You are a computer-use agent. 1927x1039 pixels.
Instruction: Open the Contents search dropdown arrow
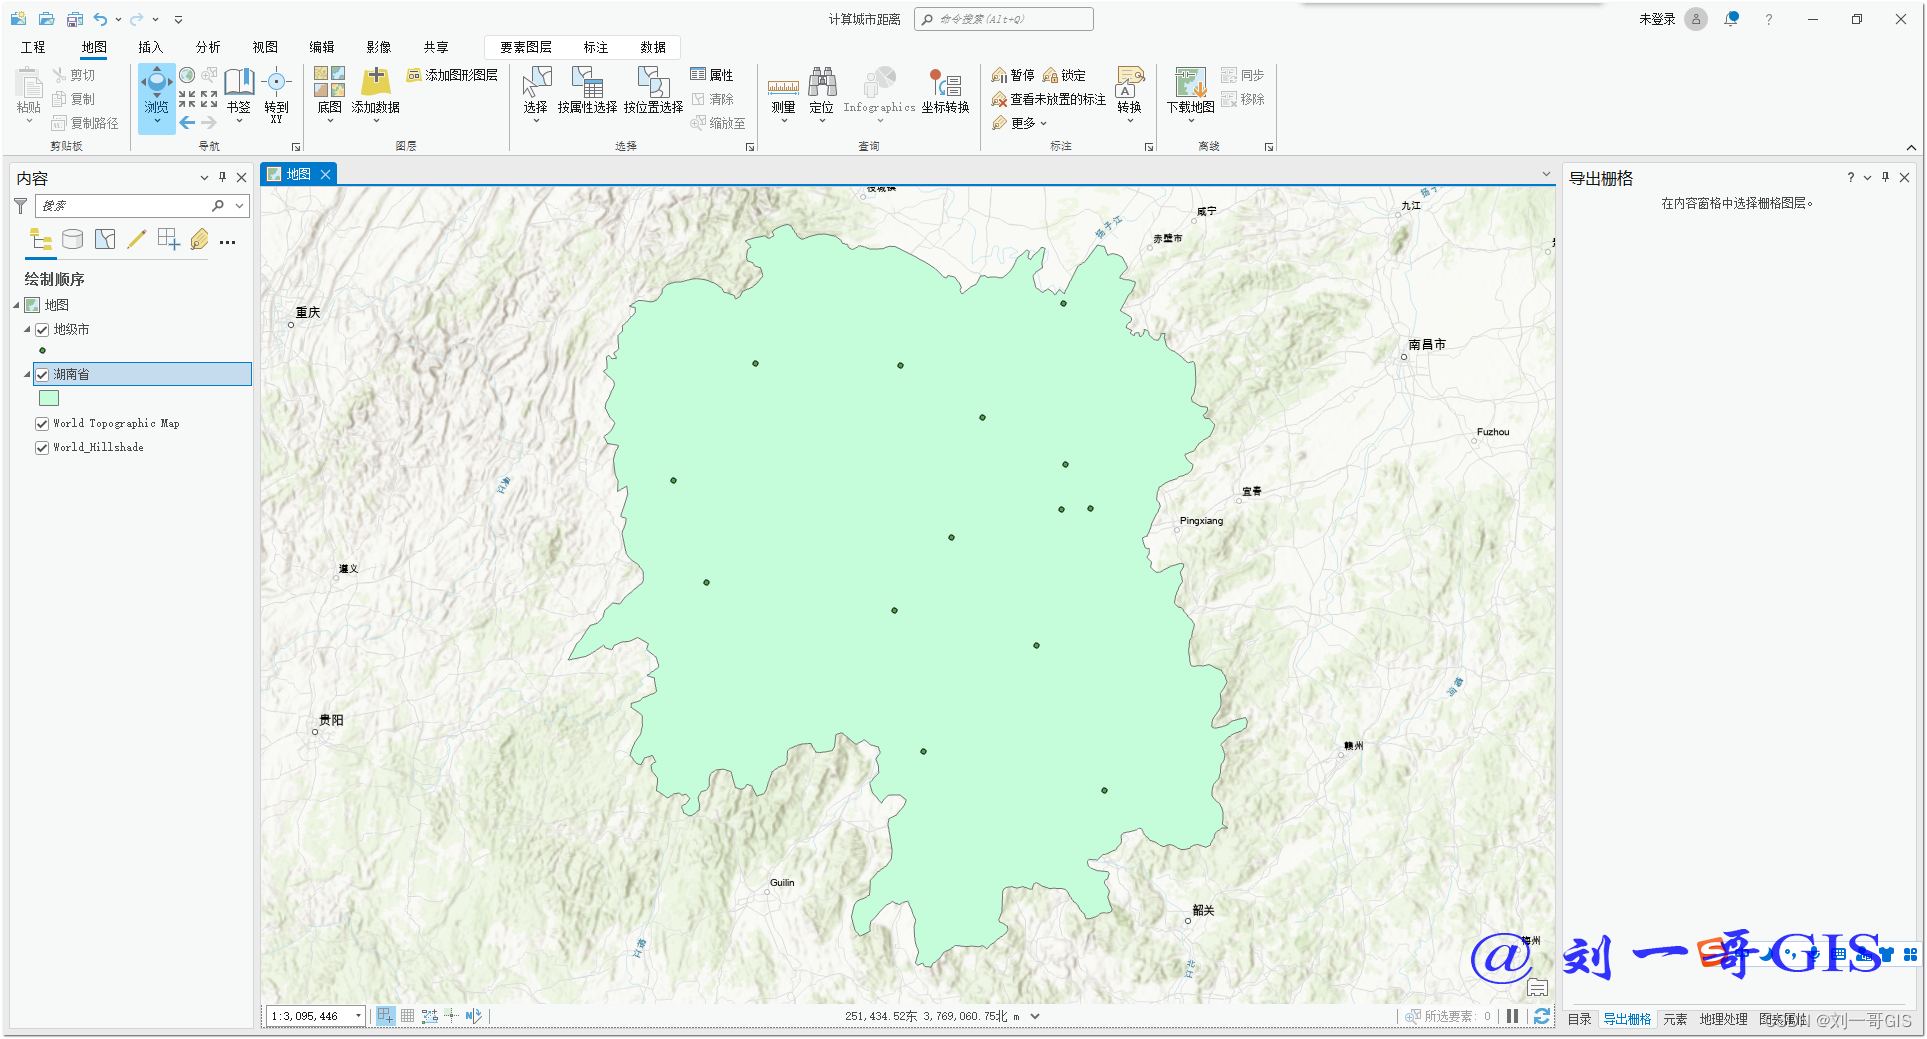pyautogui.click(x=239, y=205)
